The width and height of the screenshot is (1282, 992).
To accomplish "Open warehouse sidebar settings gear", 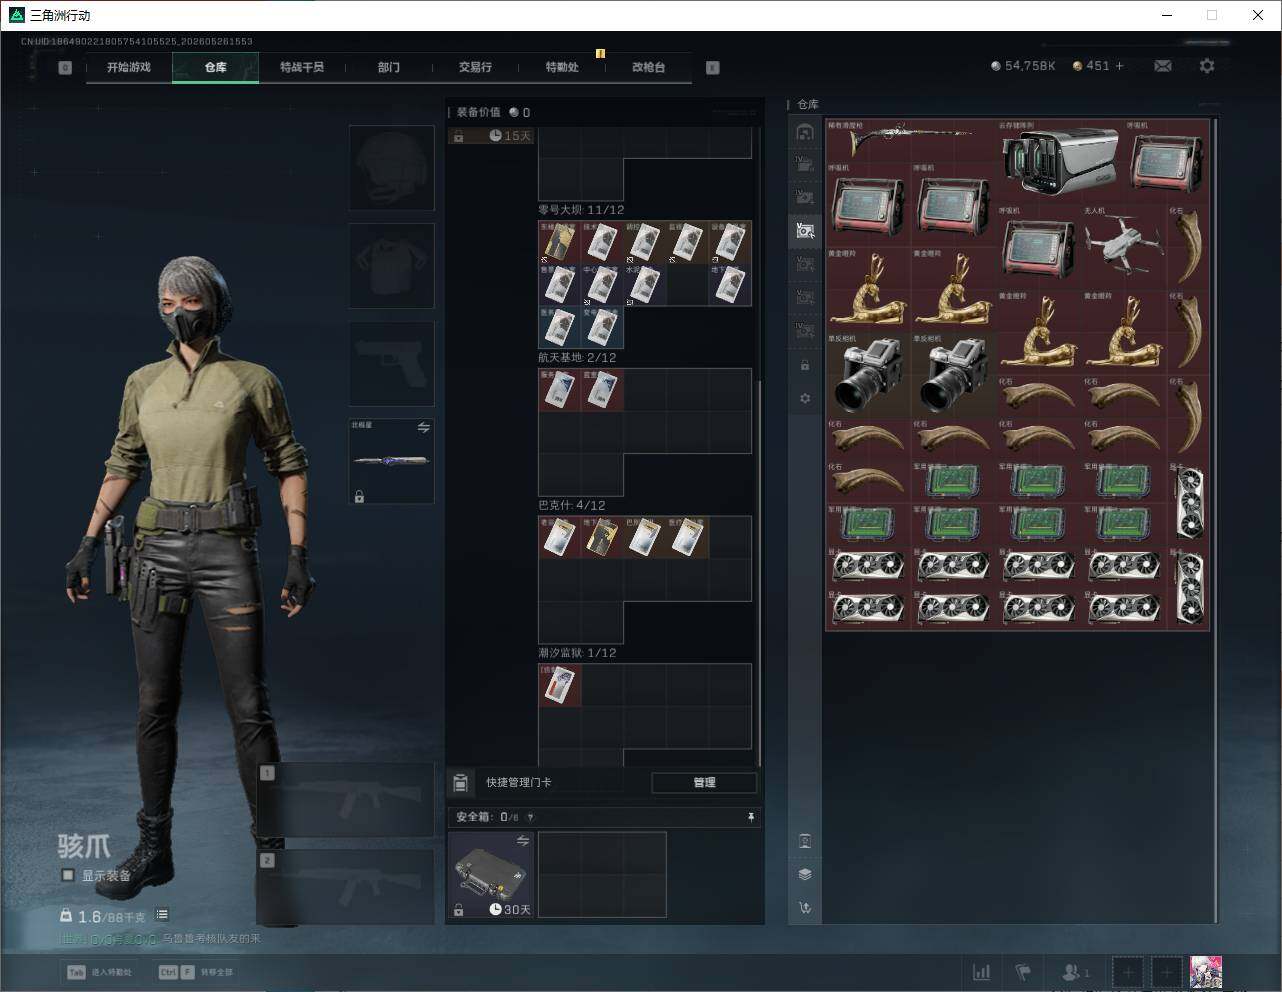I will (805, 398).
